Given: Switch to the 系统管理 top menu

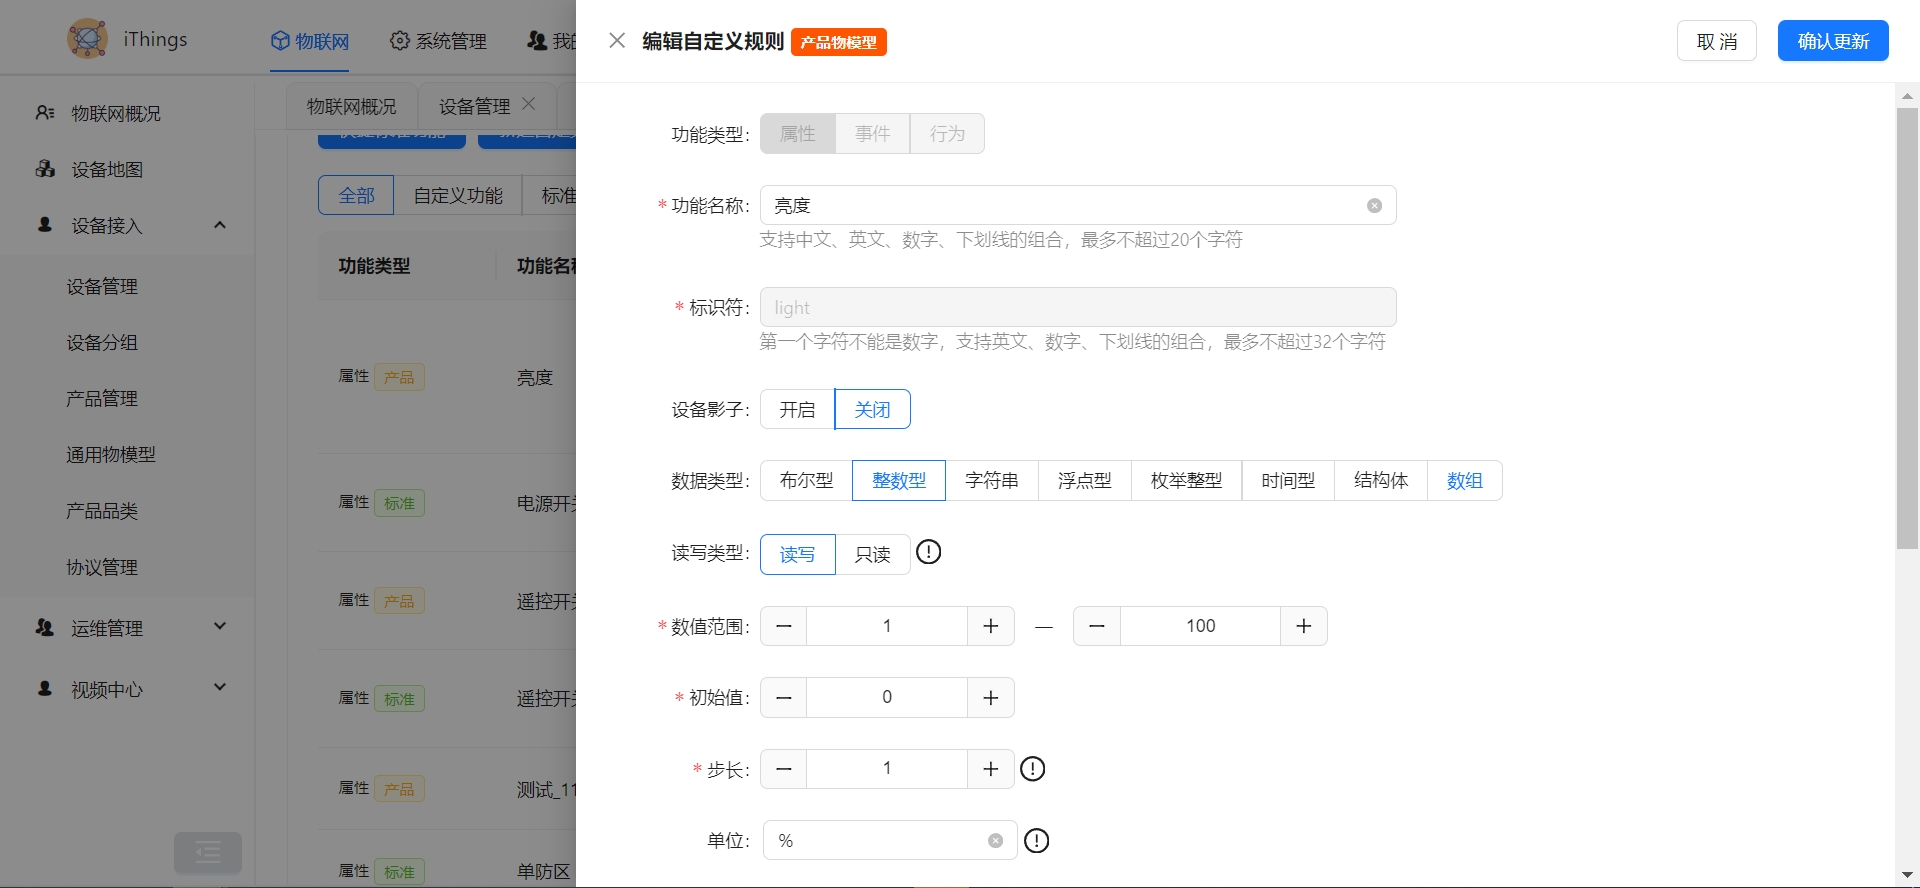Looking at the screenshot, I should click(438, 41).
